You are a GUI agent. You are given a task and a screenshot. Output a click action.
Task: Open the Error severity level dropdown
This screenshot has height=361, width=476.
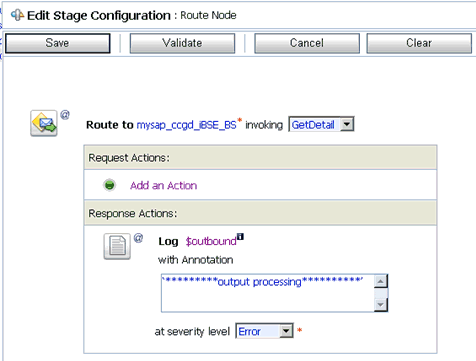(264, 331)
